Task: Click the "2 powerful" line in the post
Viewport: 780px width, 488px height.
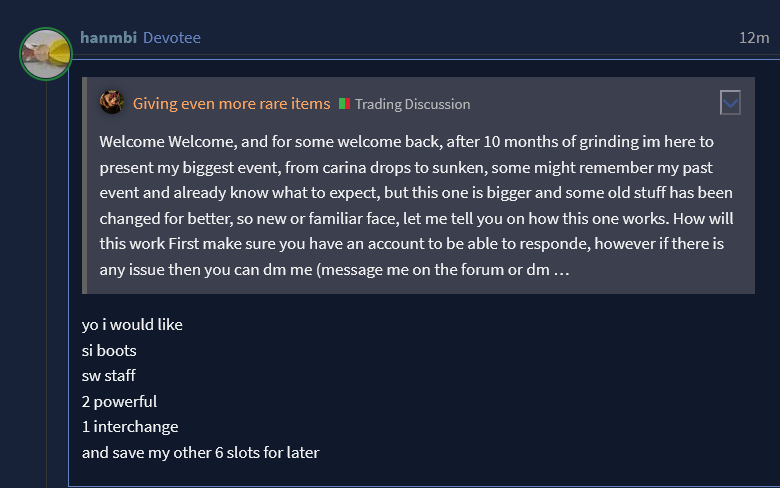Action: coord(119,401)
